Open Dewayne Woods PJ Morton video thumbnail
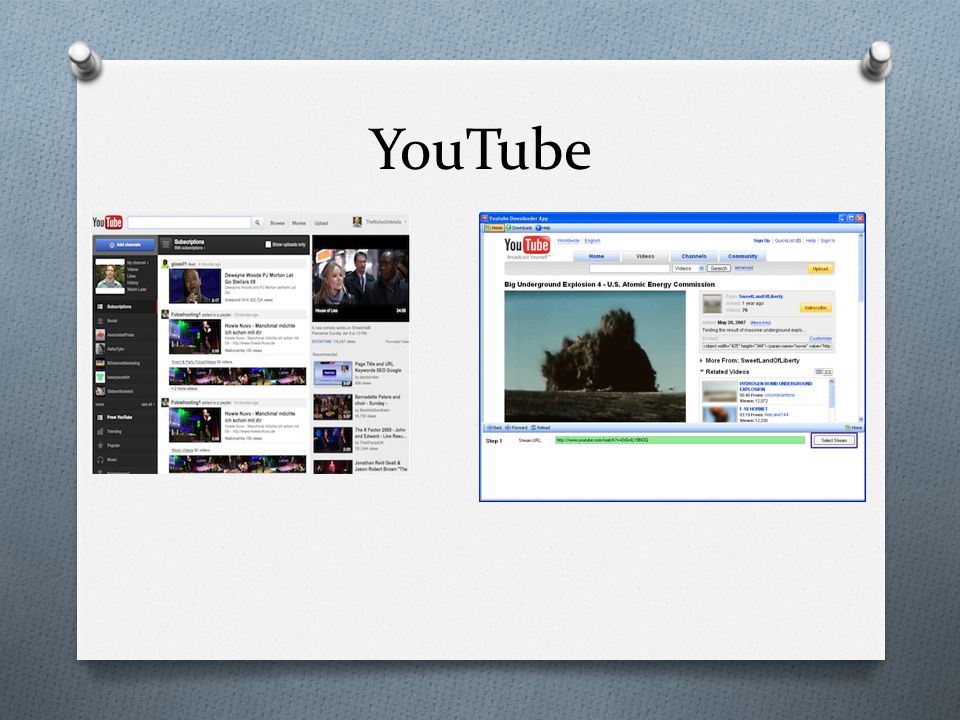The image size is (960, 720). point(195,286)
